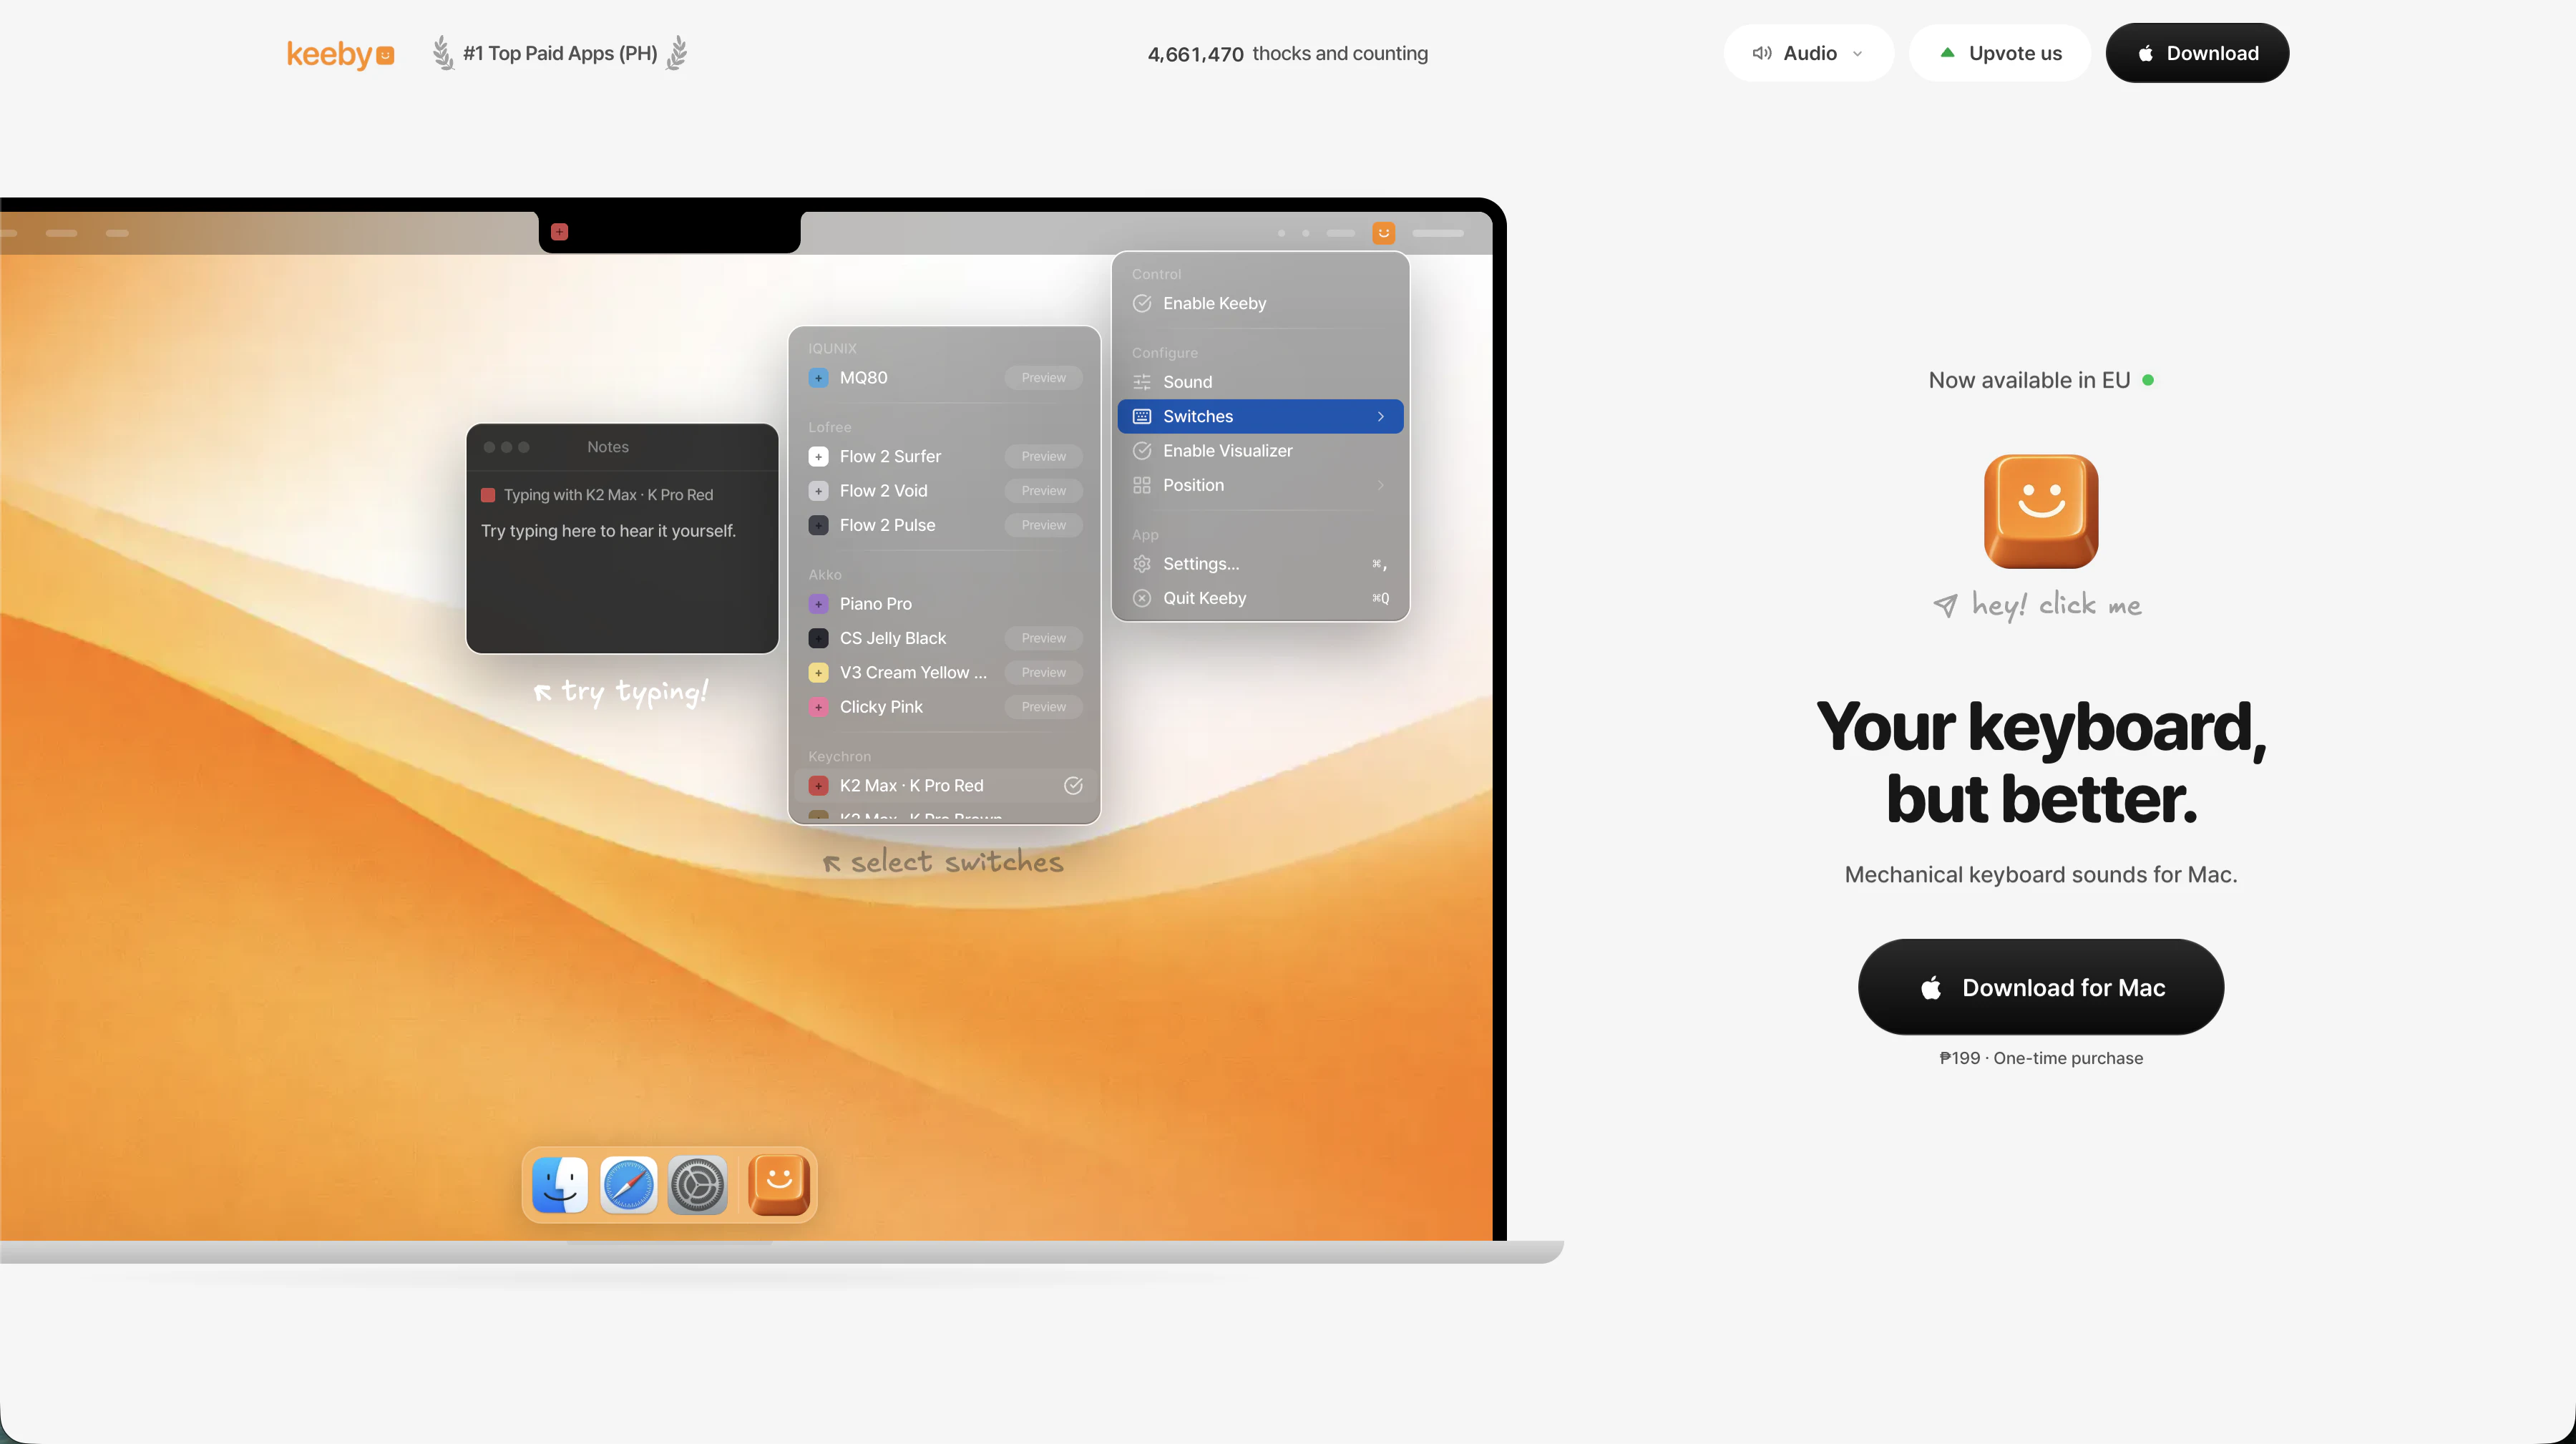
Task: Preview Clicky Pink sound
Action: click(x=1043, y=707)
